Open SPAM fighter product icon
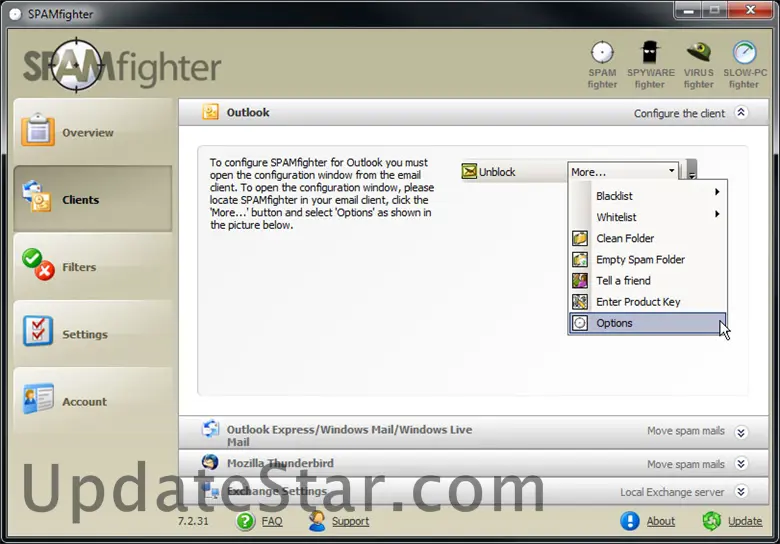This screenshot has height=544, width=780. 602,65
